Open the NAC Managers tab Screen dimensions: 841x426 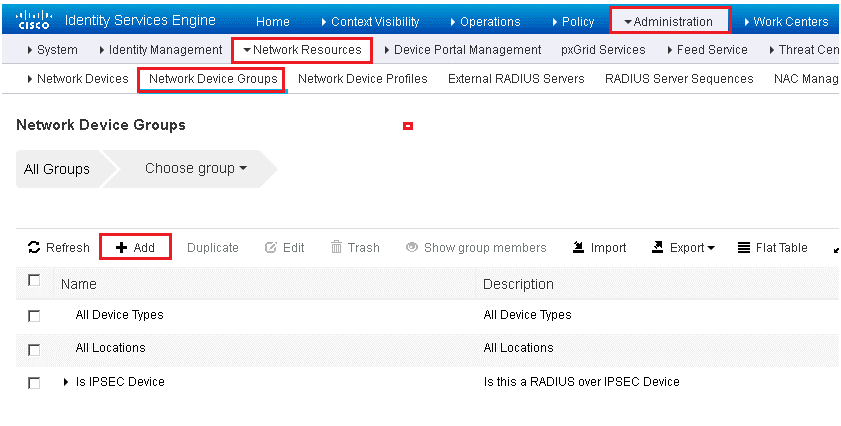[x=807, y=79]
